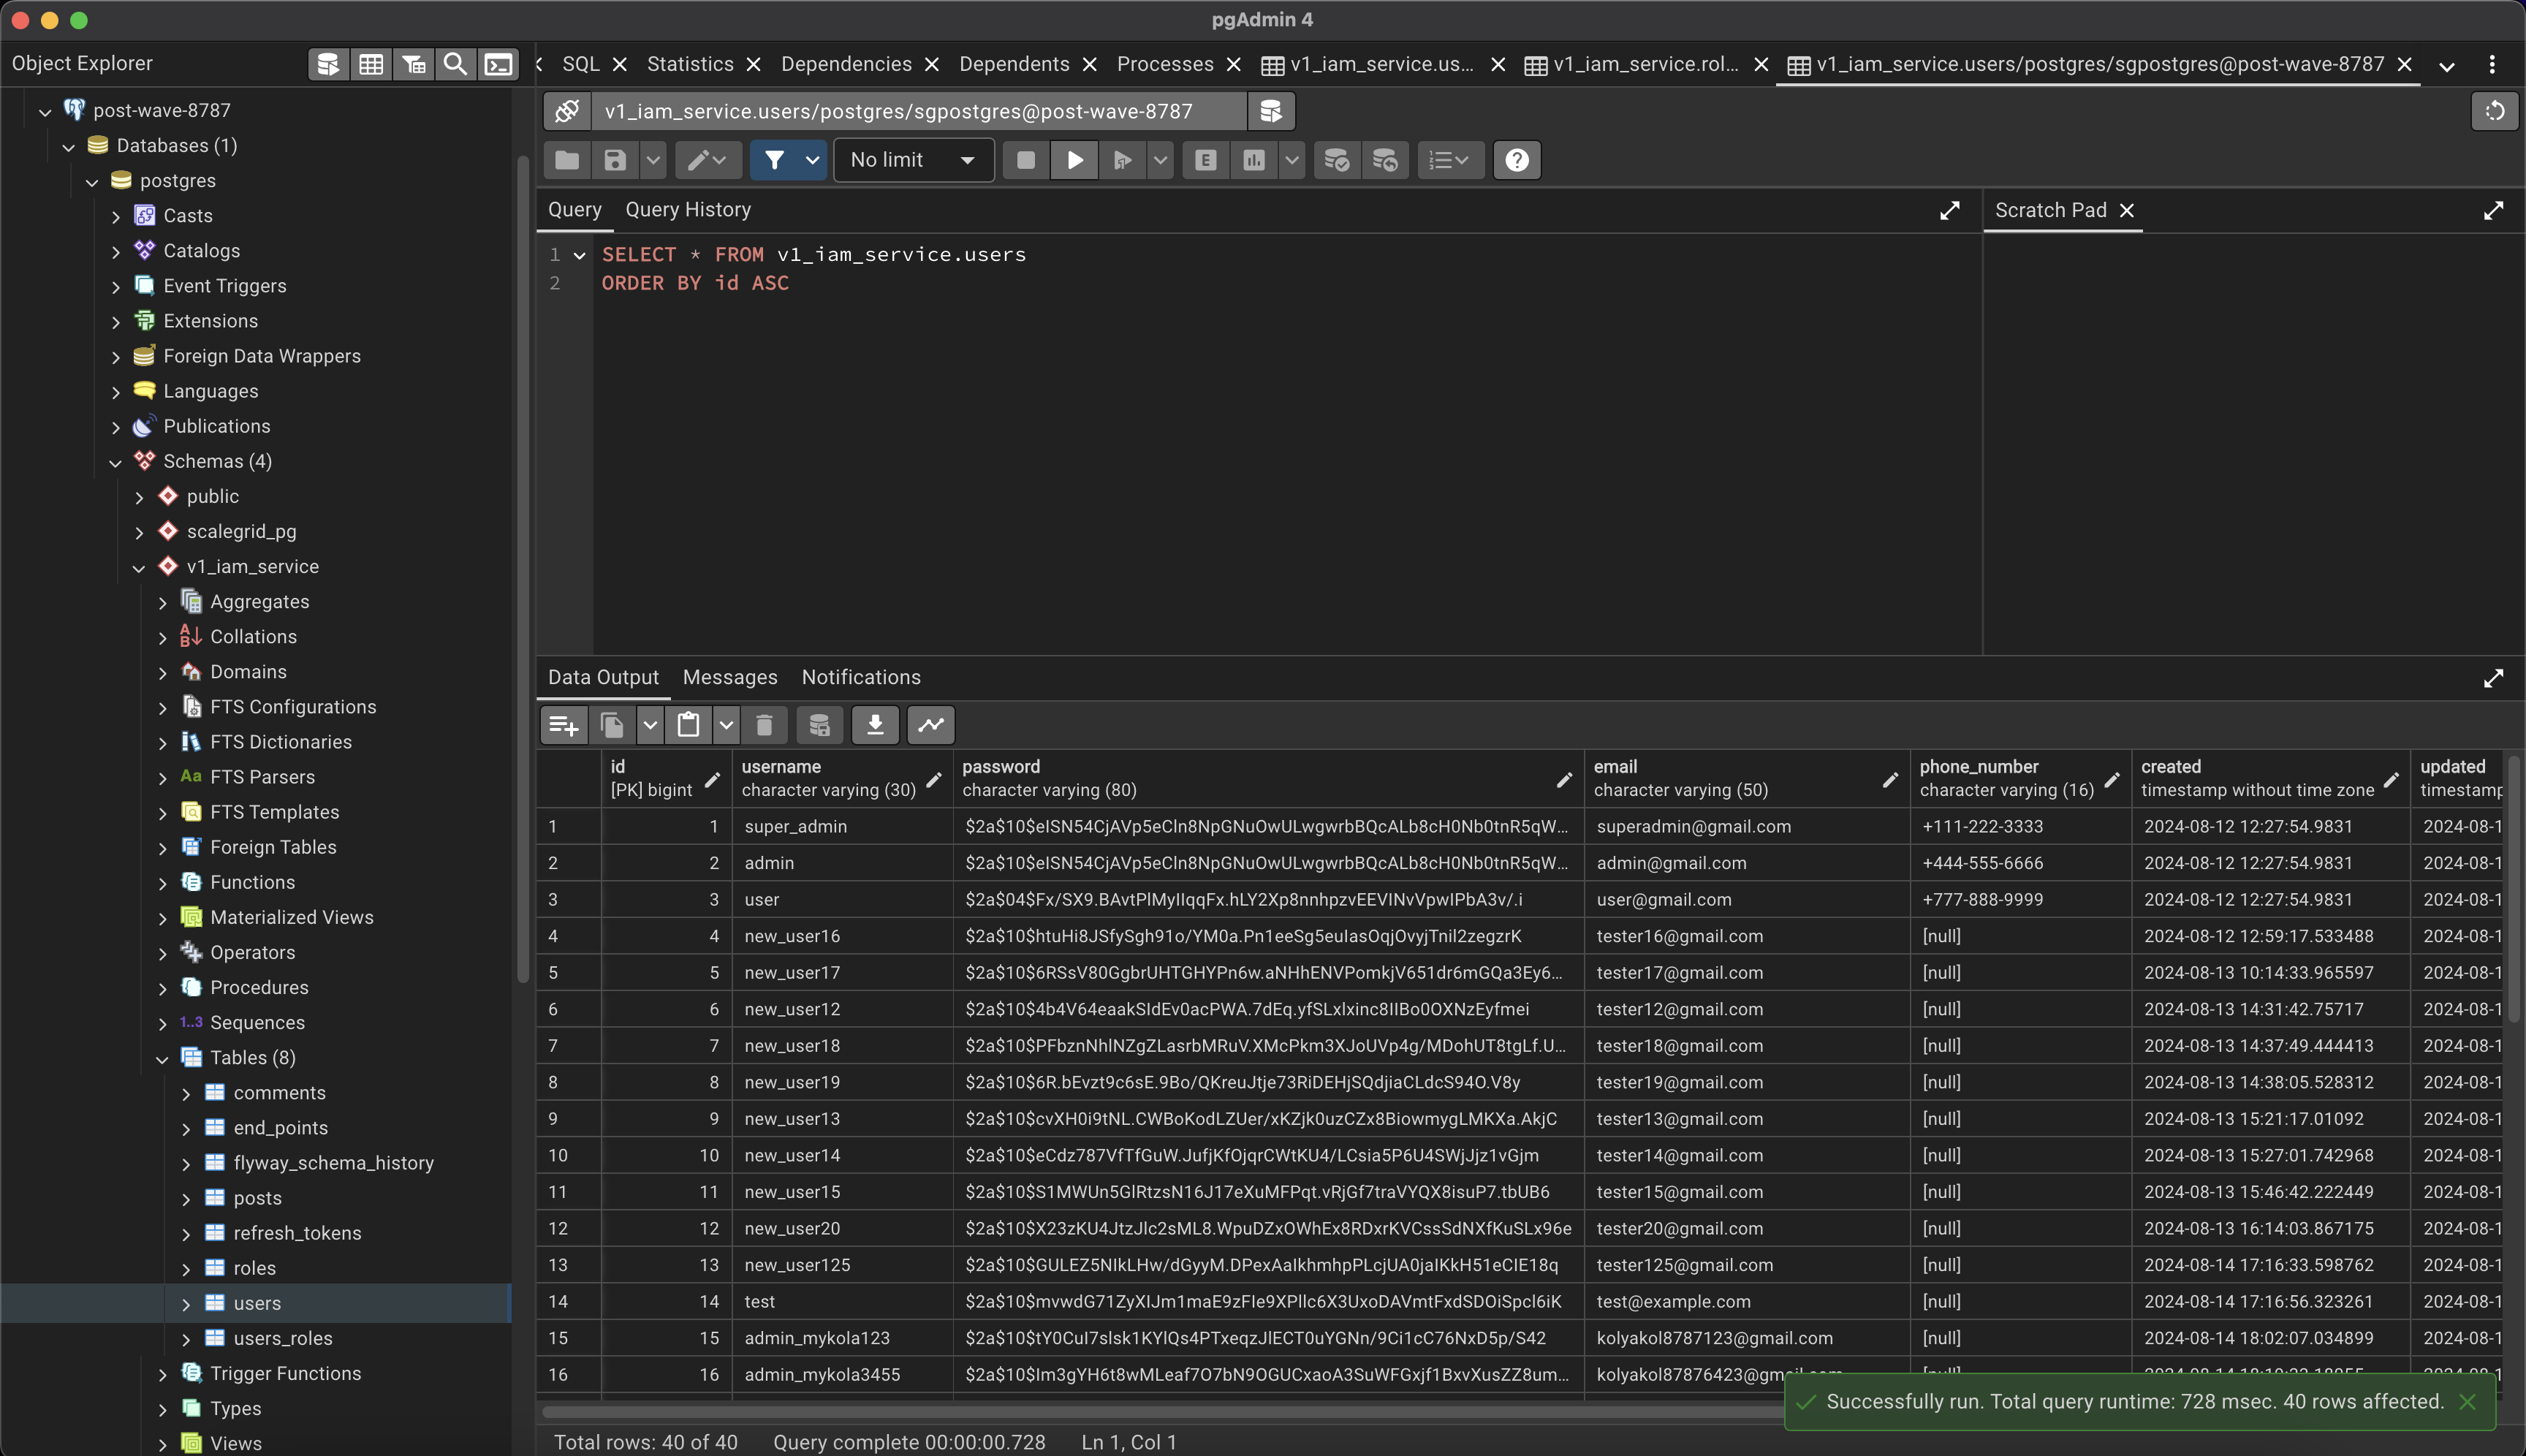
Task: Click View Data grid icon in Object Explorer
Action: tap(371, 64)
